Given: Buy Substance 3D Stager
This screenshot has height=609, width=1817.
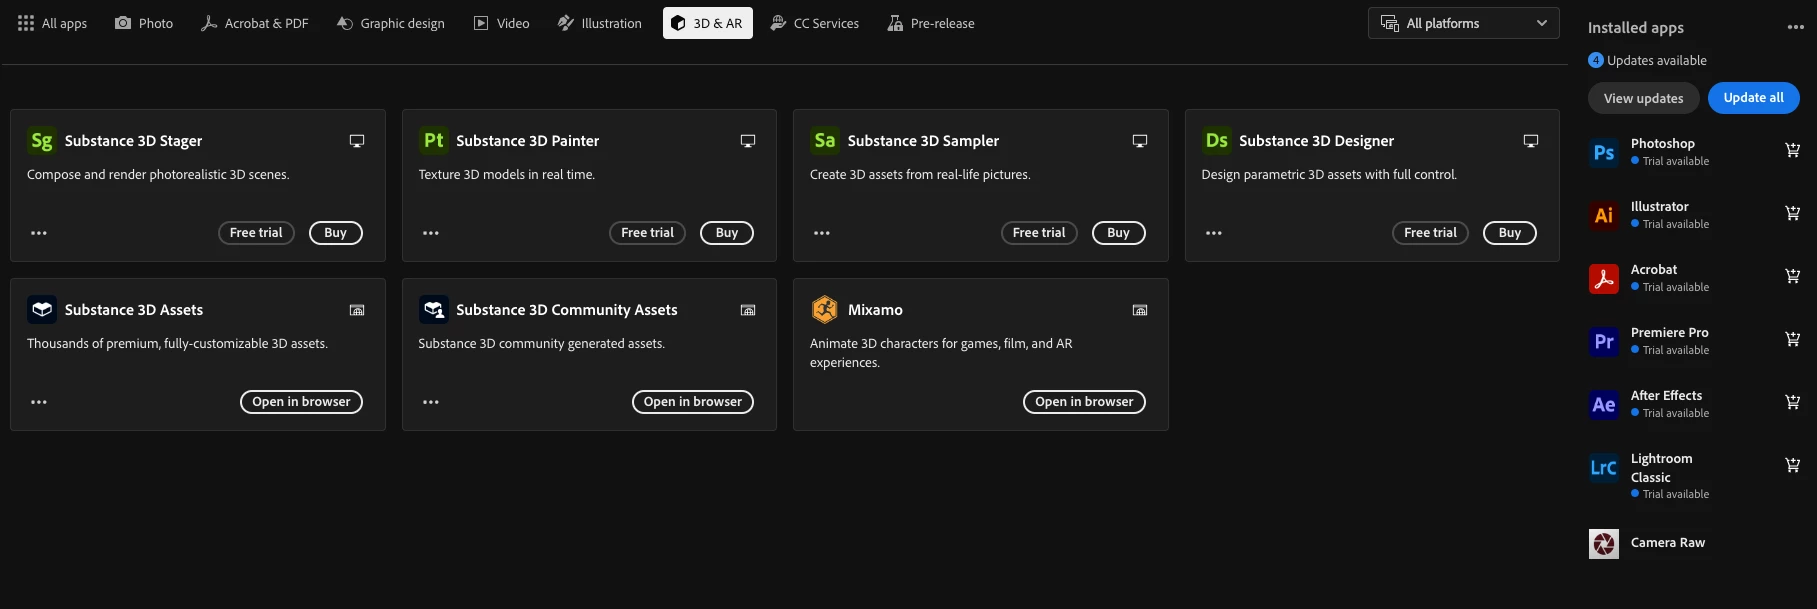Looking at the screenshot, I should (x=336, y=233).
